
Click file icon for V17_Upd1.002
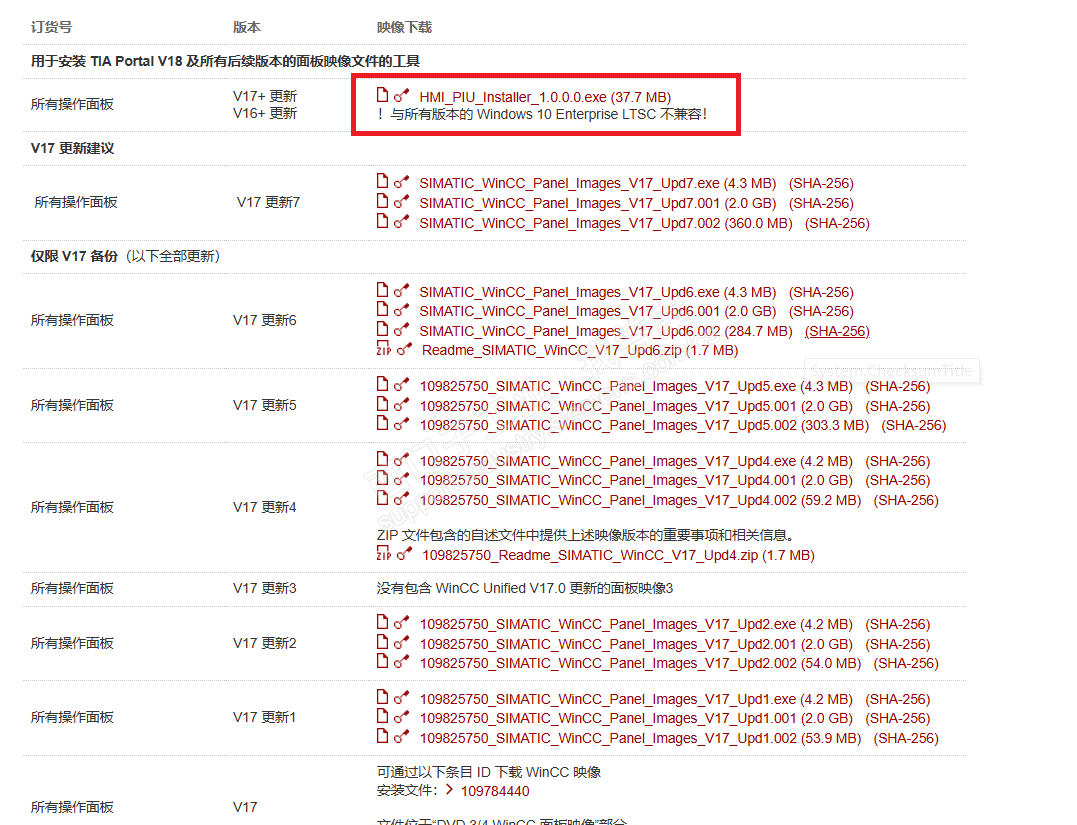pos(383,736)
